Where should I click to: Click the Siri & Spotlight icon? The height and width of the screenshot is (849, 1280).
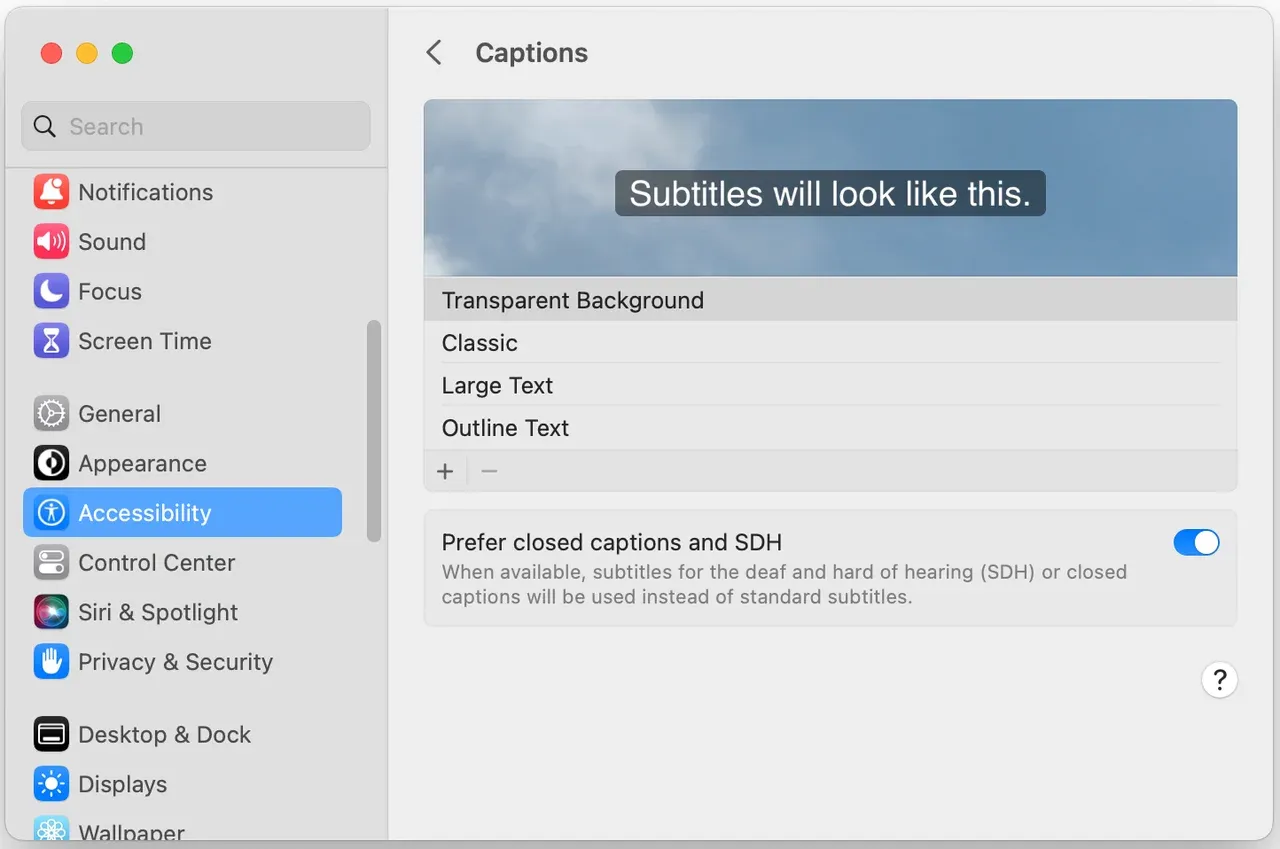click(x=51, y=612)
